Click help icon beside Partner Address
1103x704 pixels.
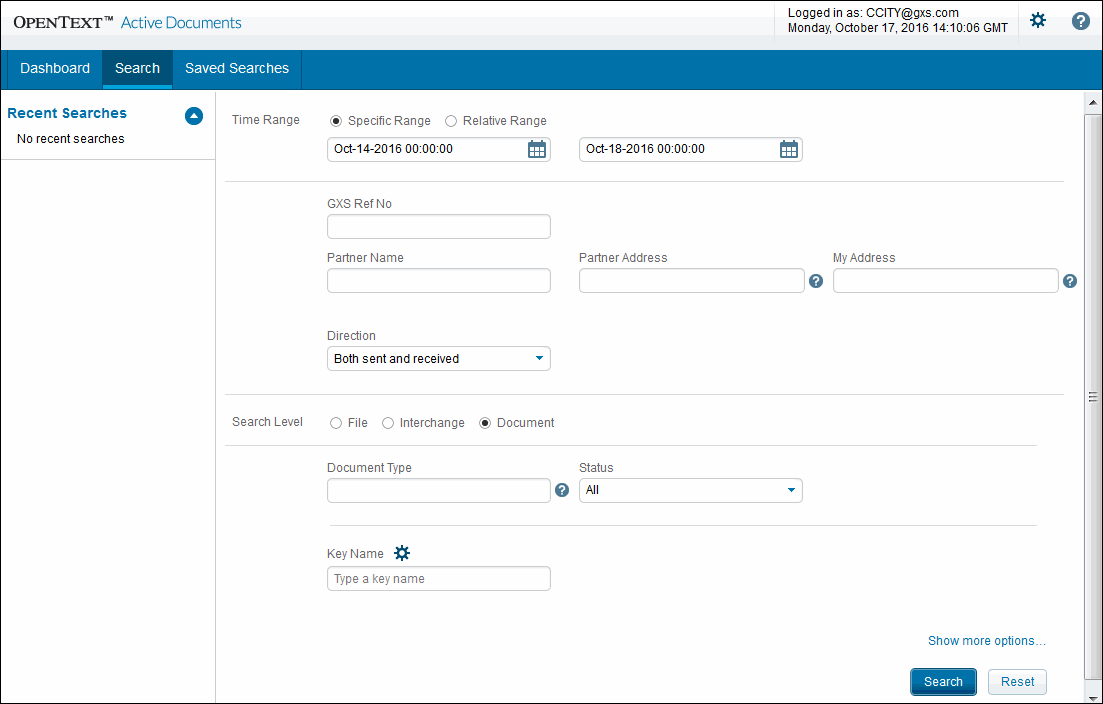pyautogui.click(x=815, y=281)
